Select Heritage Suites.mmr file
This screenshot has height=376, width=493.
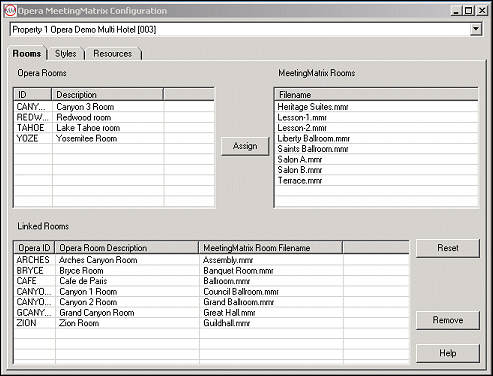376,107
